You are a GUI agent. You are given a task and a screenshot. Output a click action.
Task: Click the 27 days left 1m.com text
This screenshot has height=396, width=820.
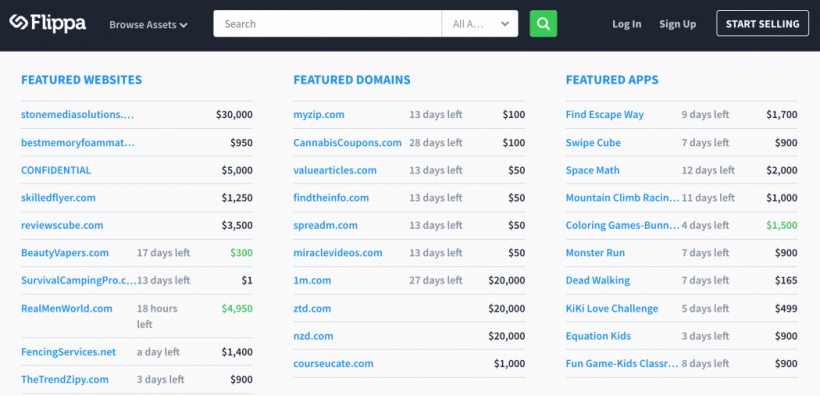[x=436, y=280]
